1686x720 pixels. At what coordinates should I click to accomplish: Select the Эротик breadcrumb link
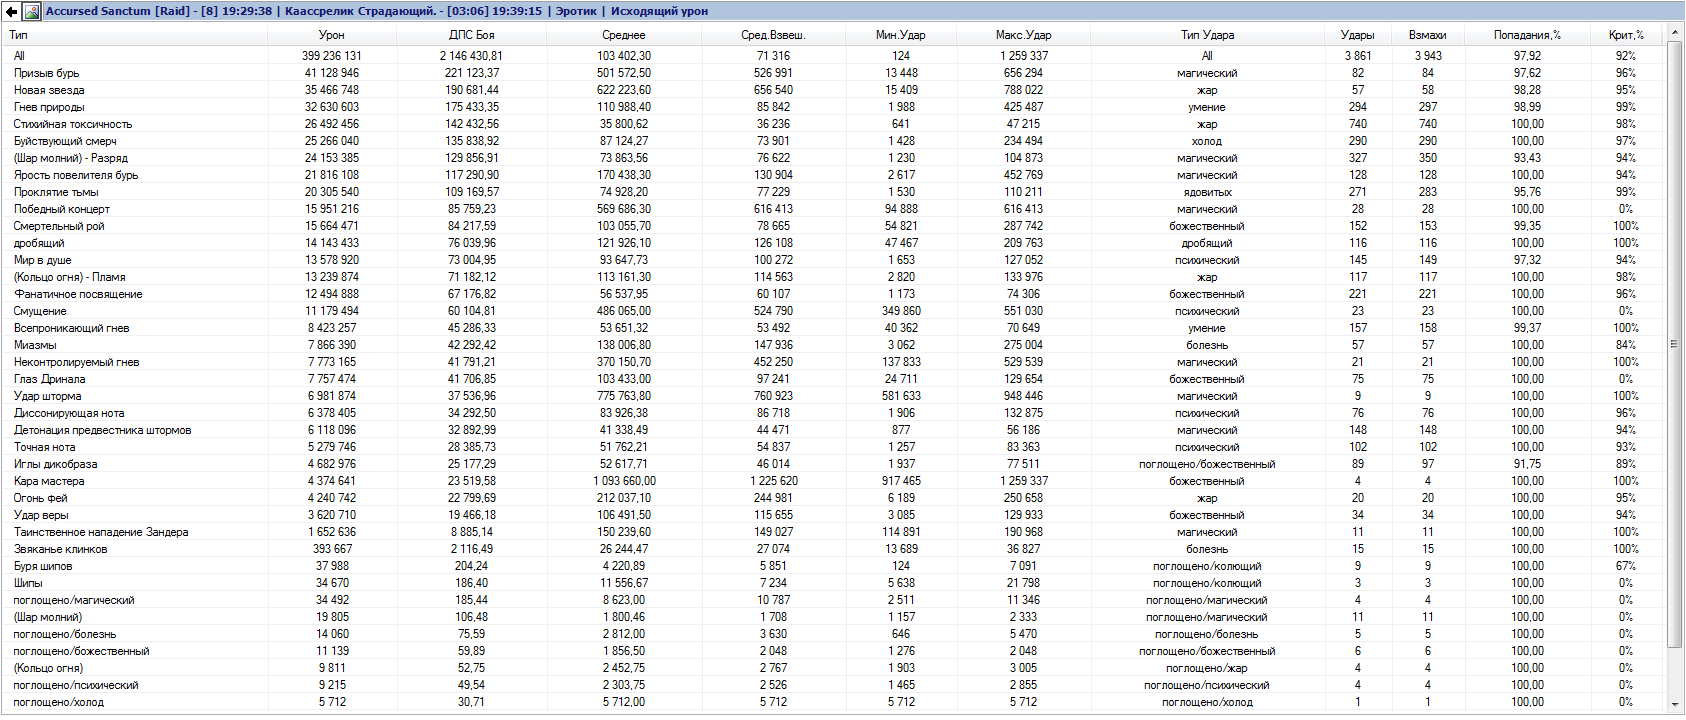coord(576,11)
